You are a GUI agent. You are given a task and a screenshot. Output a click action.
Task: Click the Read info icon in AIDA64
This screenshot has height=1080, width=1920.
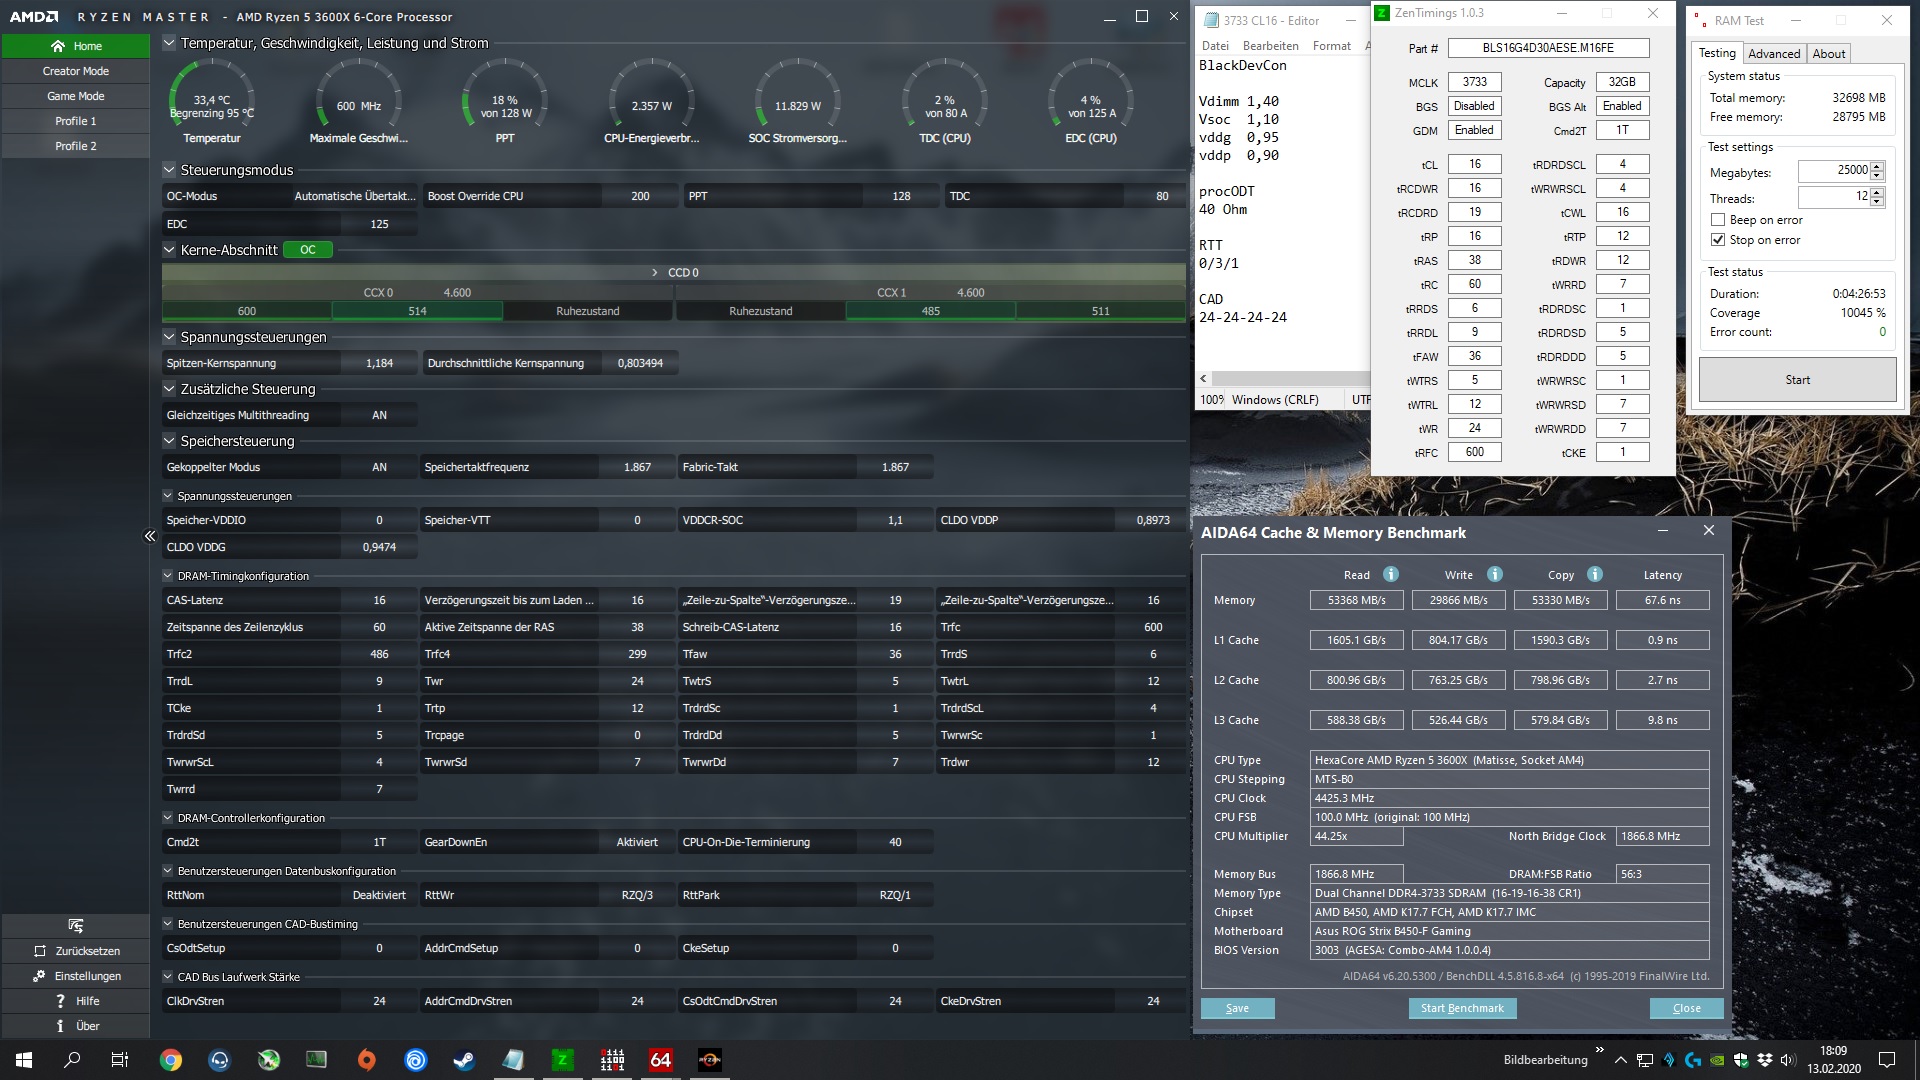coord(1390,574)
